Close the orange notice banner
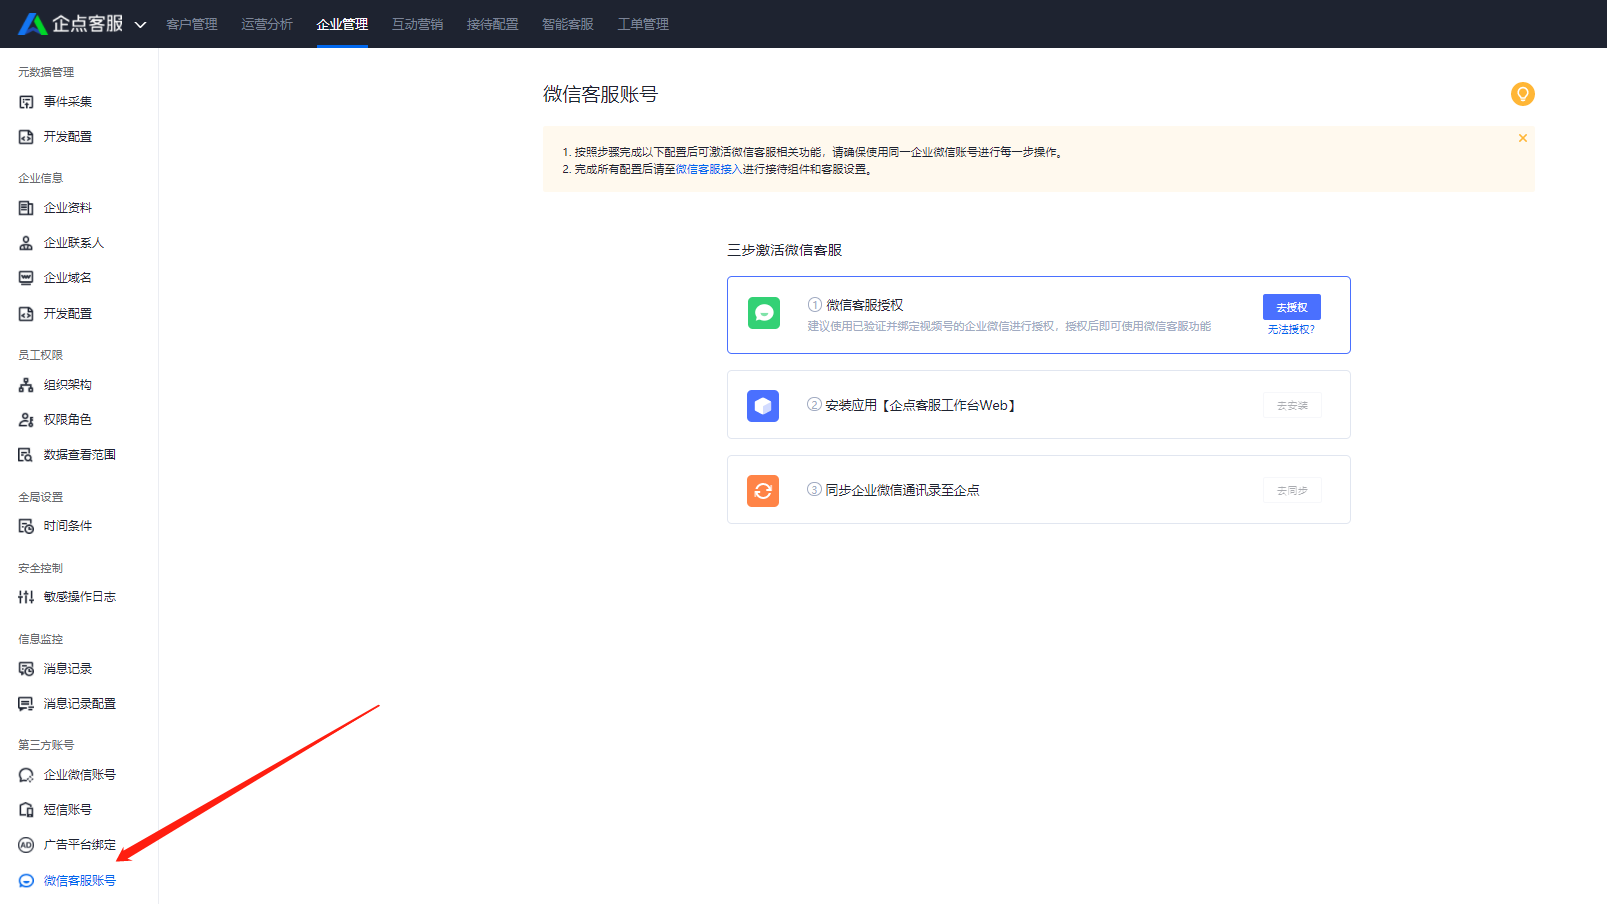1607x904 pixels. click(1522, 138)
